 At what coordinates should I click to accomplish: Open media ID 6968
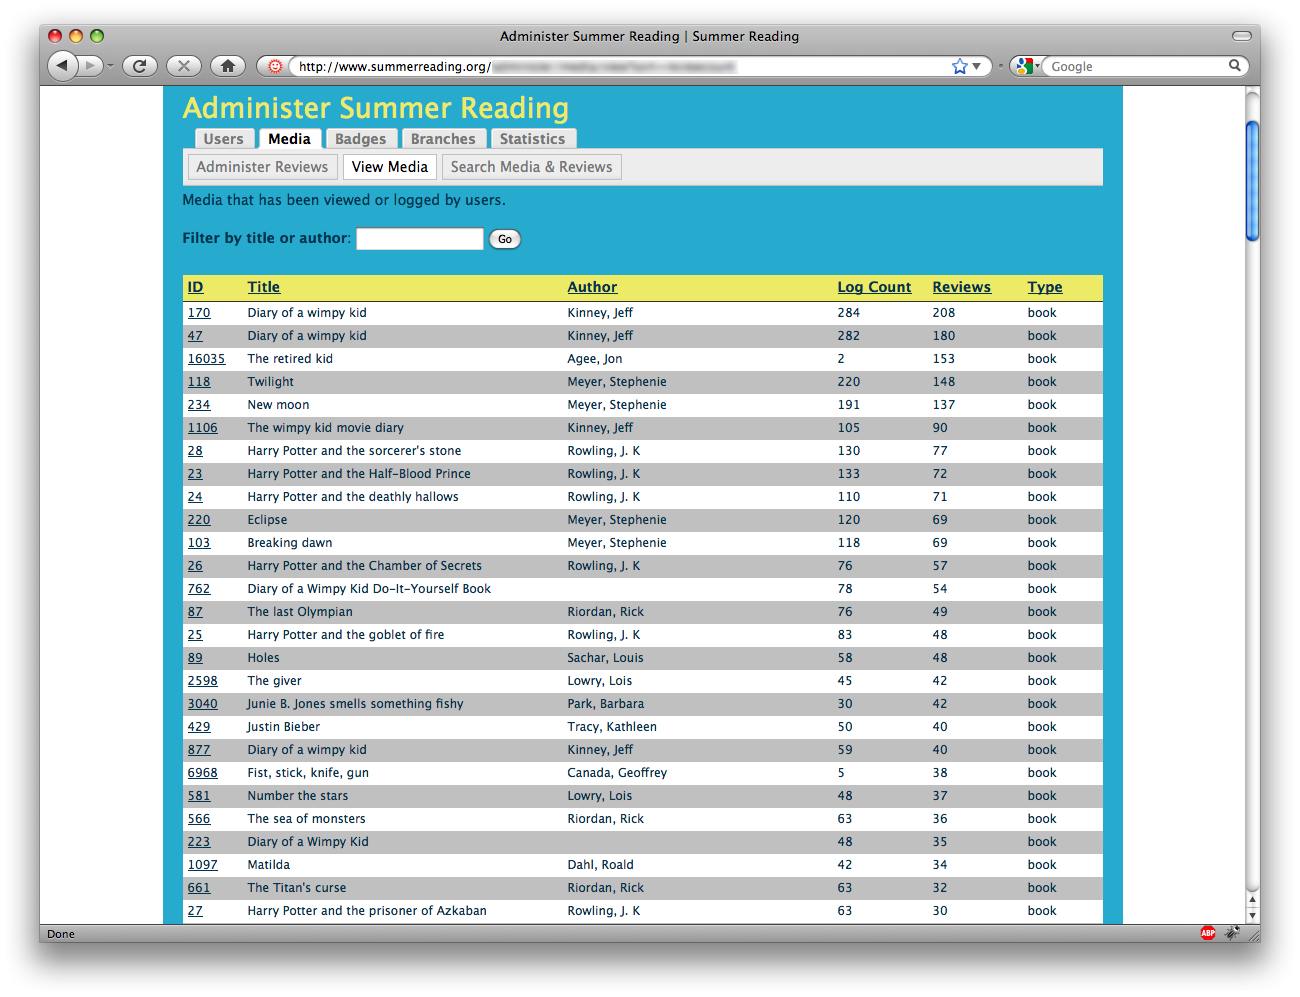pyautogui.click(x=202, y=773)
